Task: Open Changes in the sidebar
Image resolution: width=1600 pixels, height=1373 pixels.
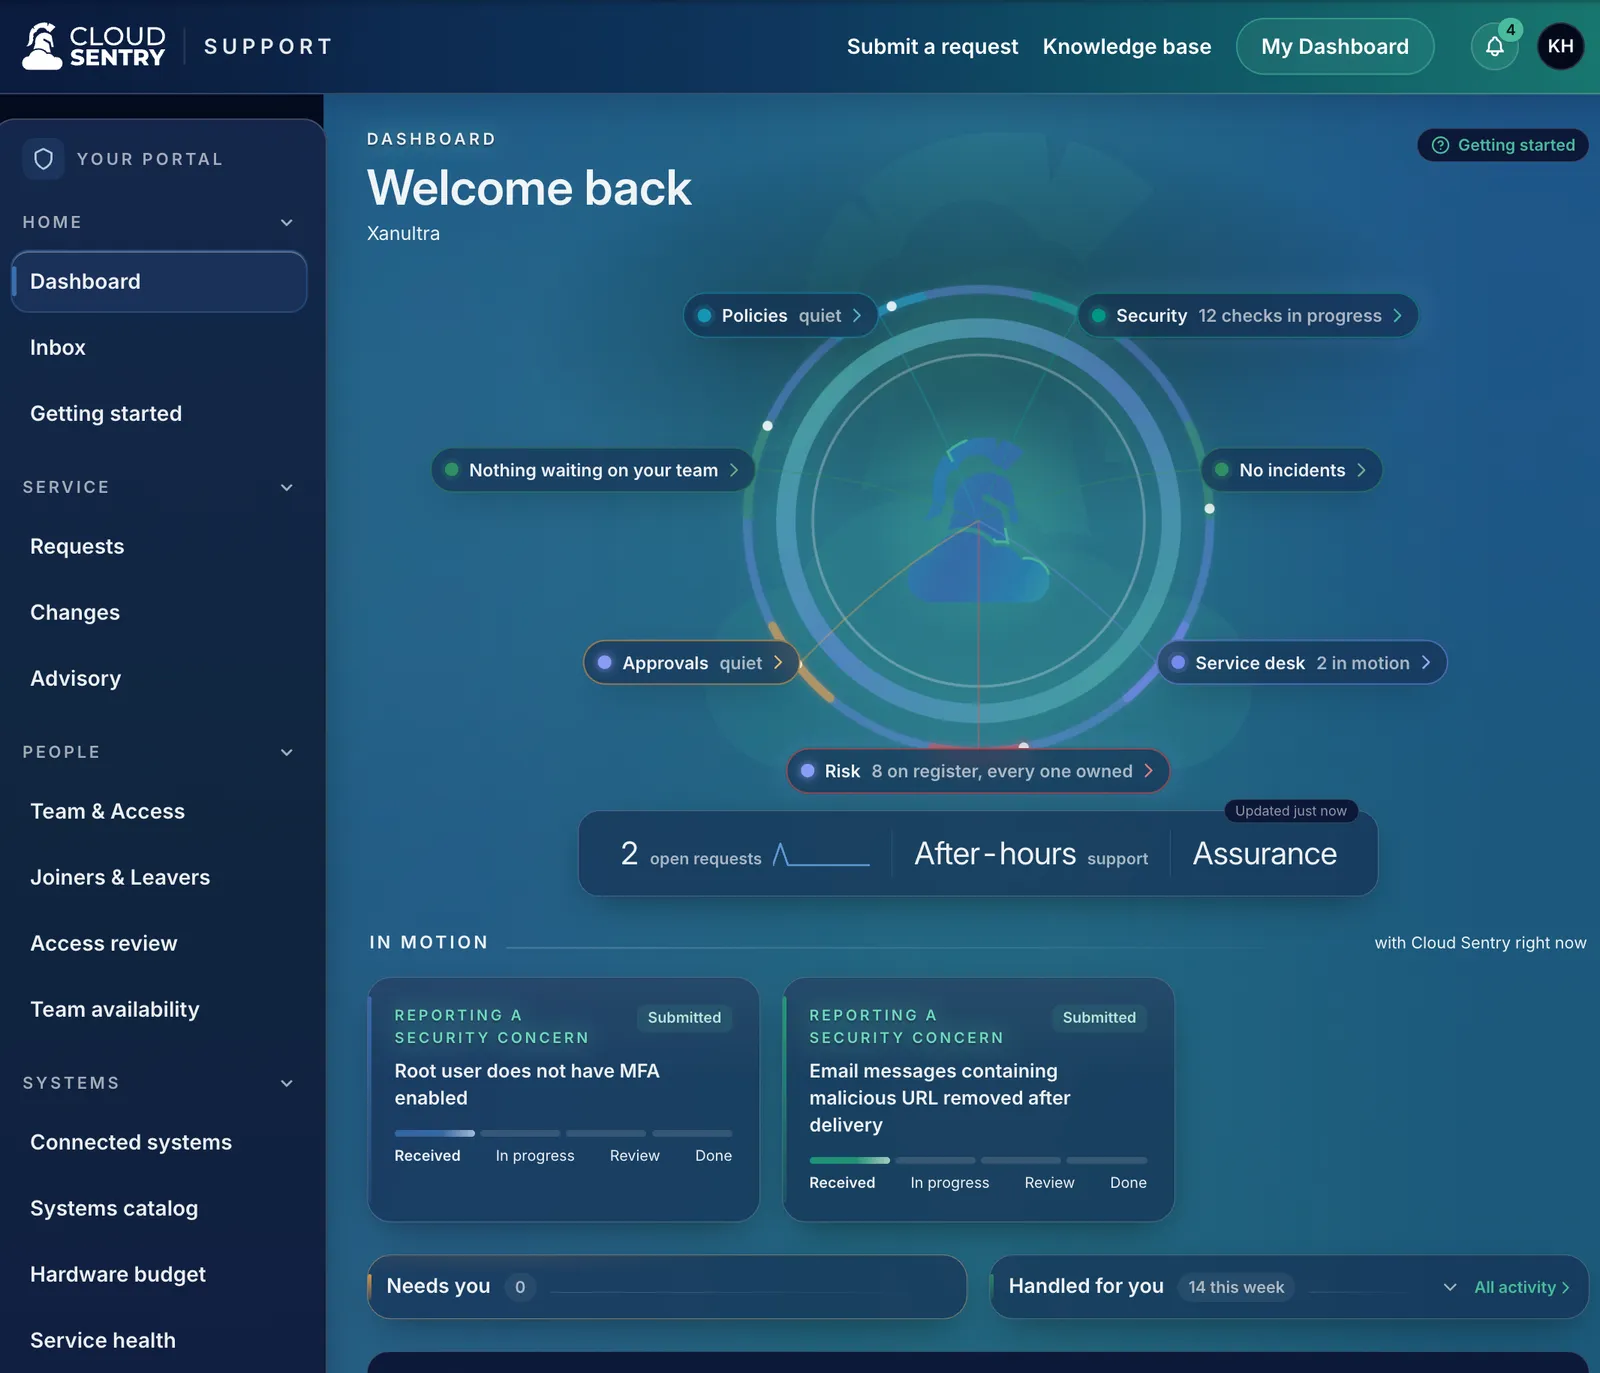Action: coord(159,613)
